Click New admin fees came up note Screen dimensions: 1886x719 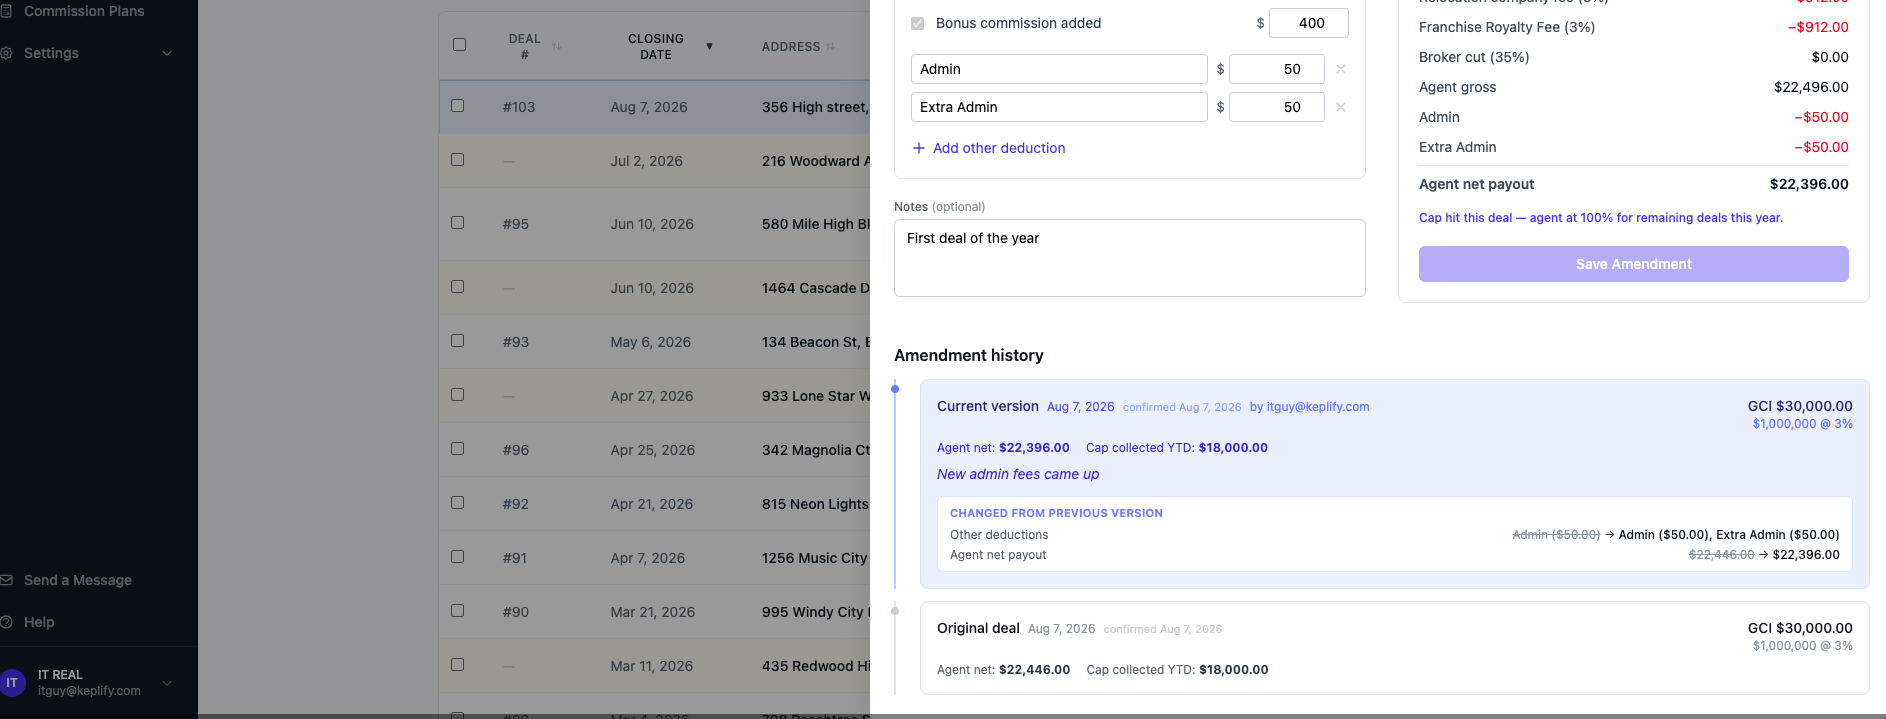pos(1018,474)
